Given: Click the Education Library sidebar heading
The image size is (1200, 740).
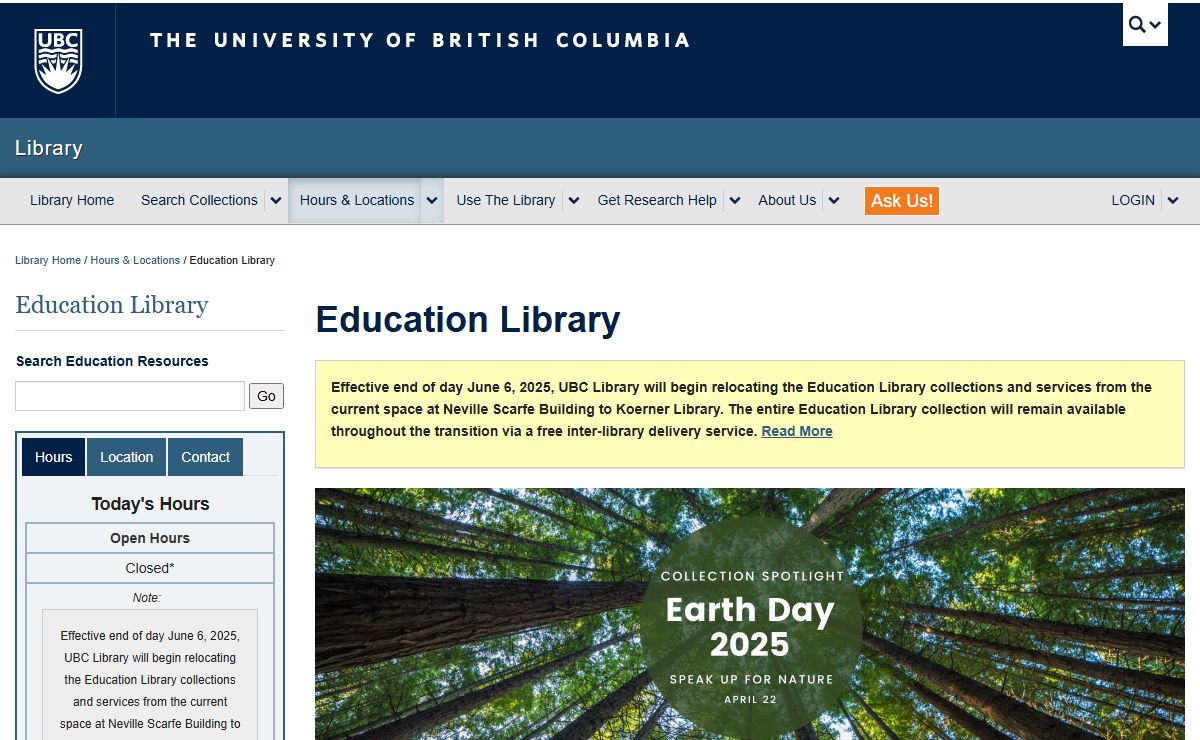Looking at the screenshot, I should [x=112, y=305].
